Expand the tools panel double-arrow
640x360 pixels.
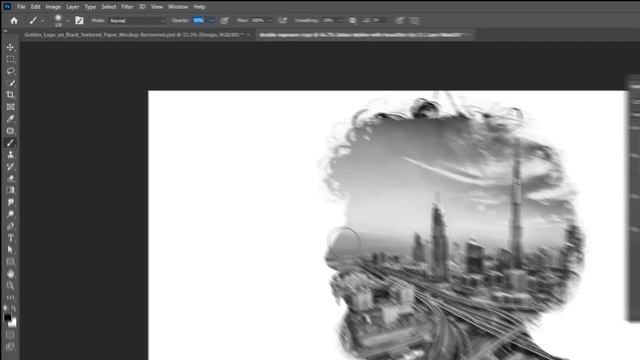[5, 31]
